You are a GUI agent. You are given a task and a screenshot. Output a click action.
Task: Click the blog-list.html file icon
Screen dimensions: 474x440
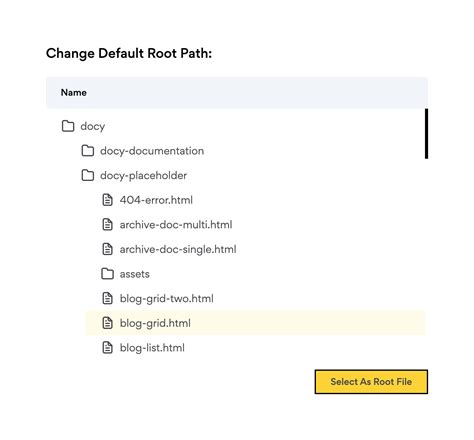pos(107,348)
